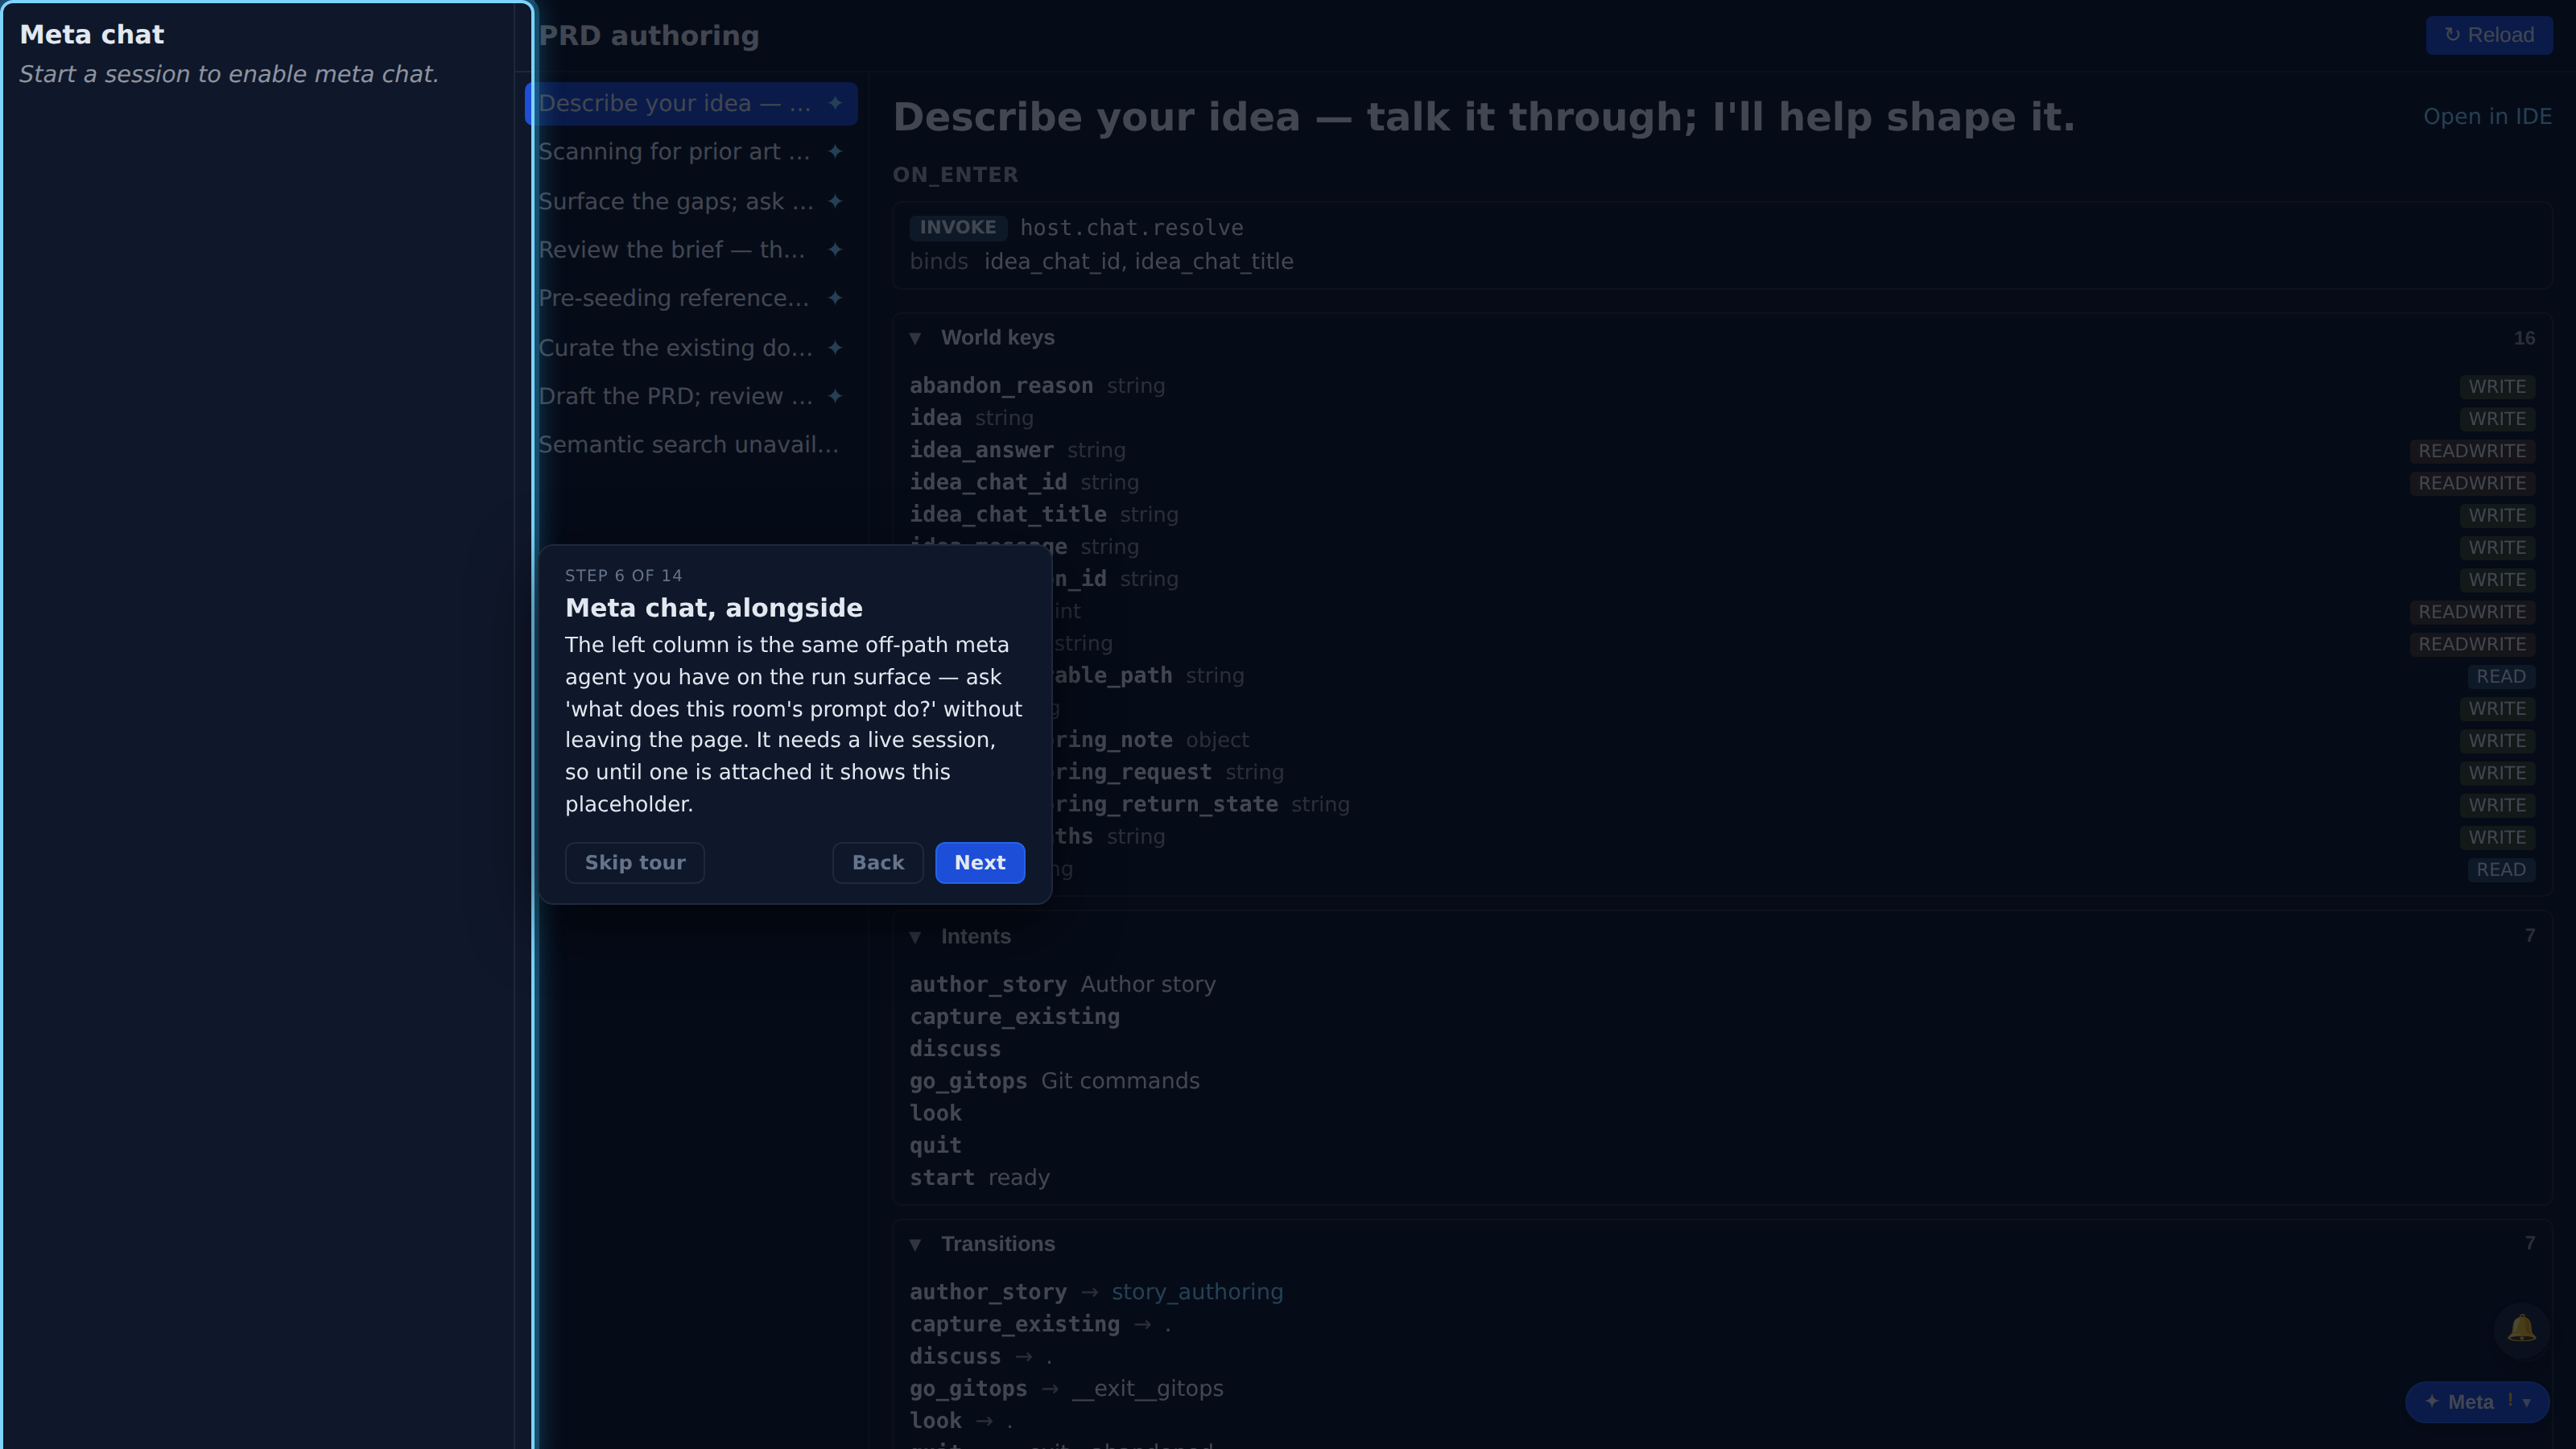Select 'Surface the gaps; ask' step
The height and width of the screenshot is (1449, 2576).
[x=691, y=201]
